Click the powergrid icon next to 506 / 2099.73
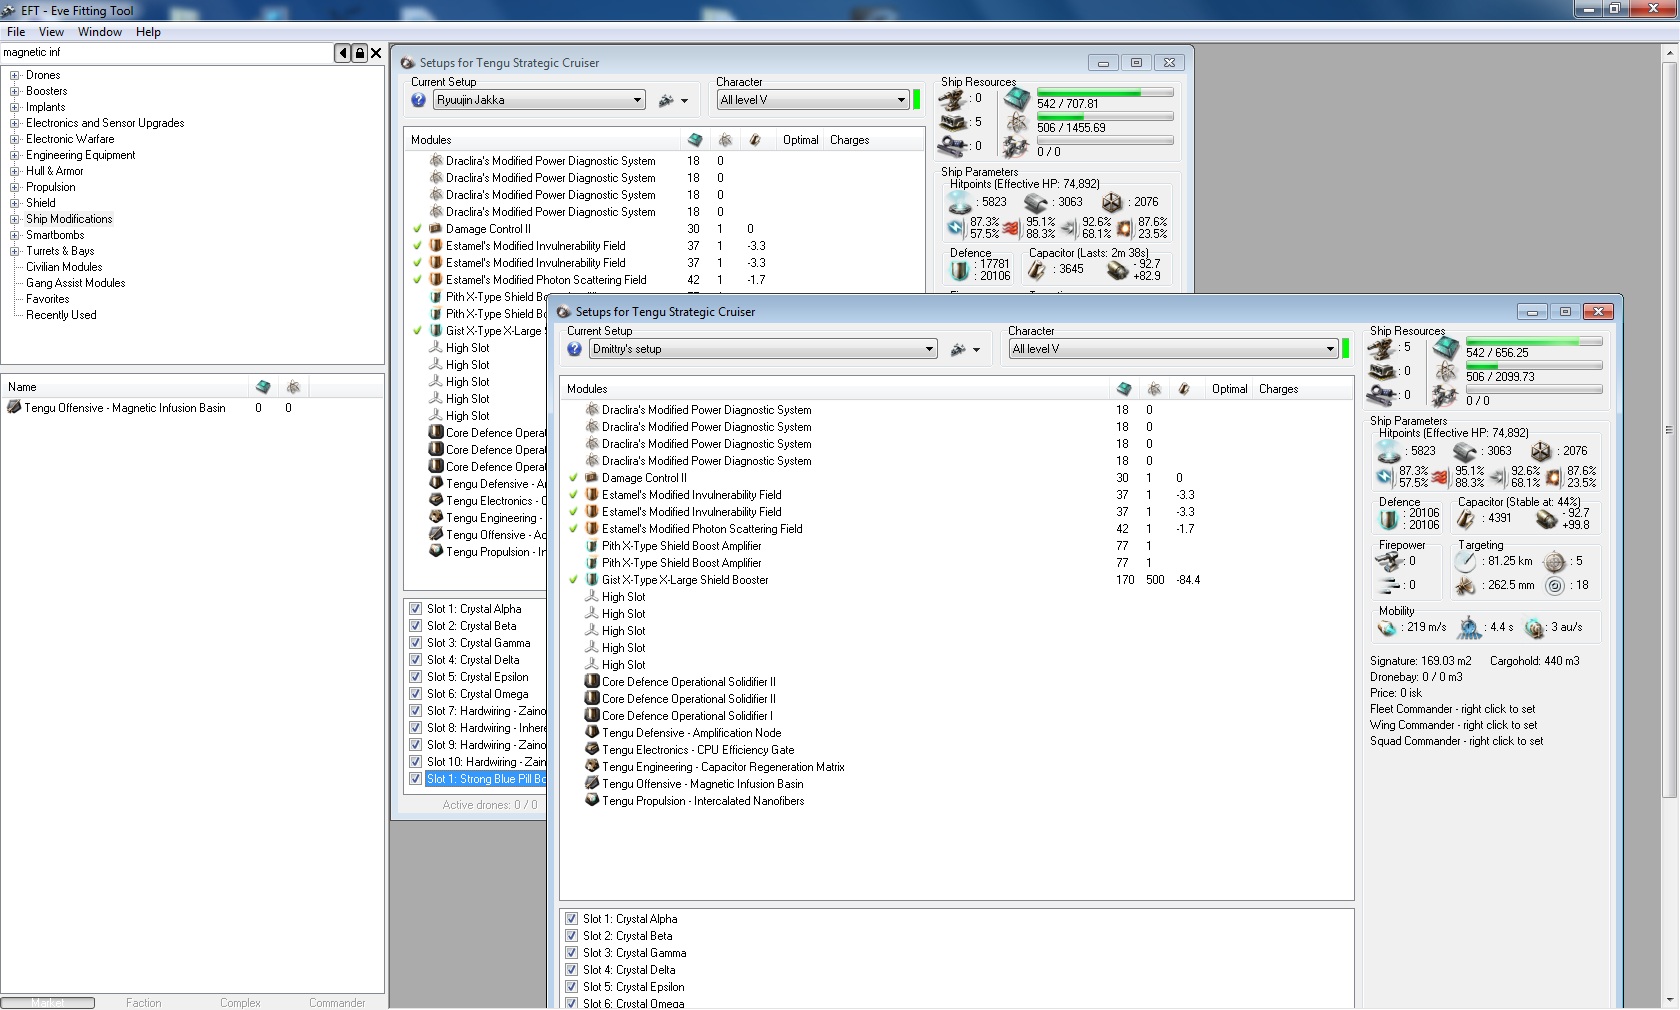1680x1010 pixels. click(x=1446, y=372)
